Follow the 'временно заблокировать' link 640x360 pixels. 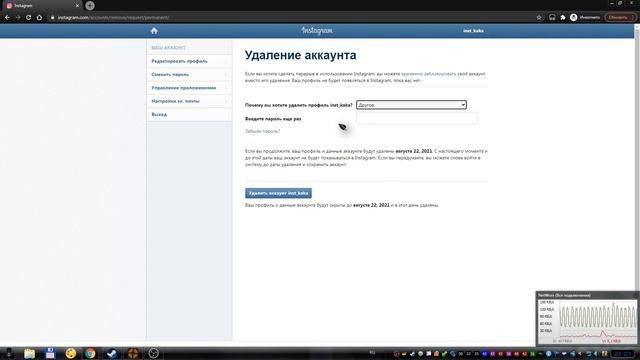click(429, 74)
